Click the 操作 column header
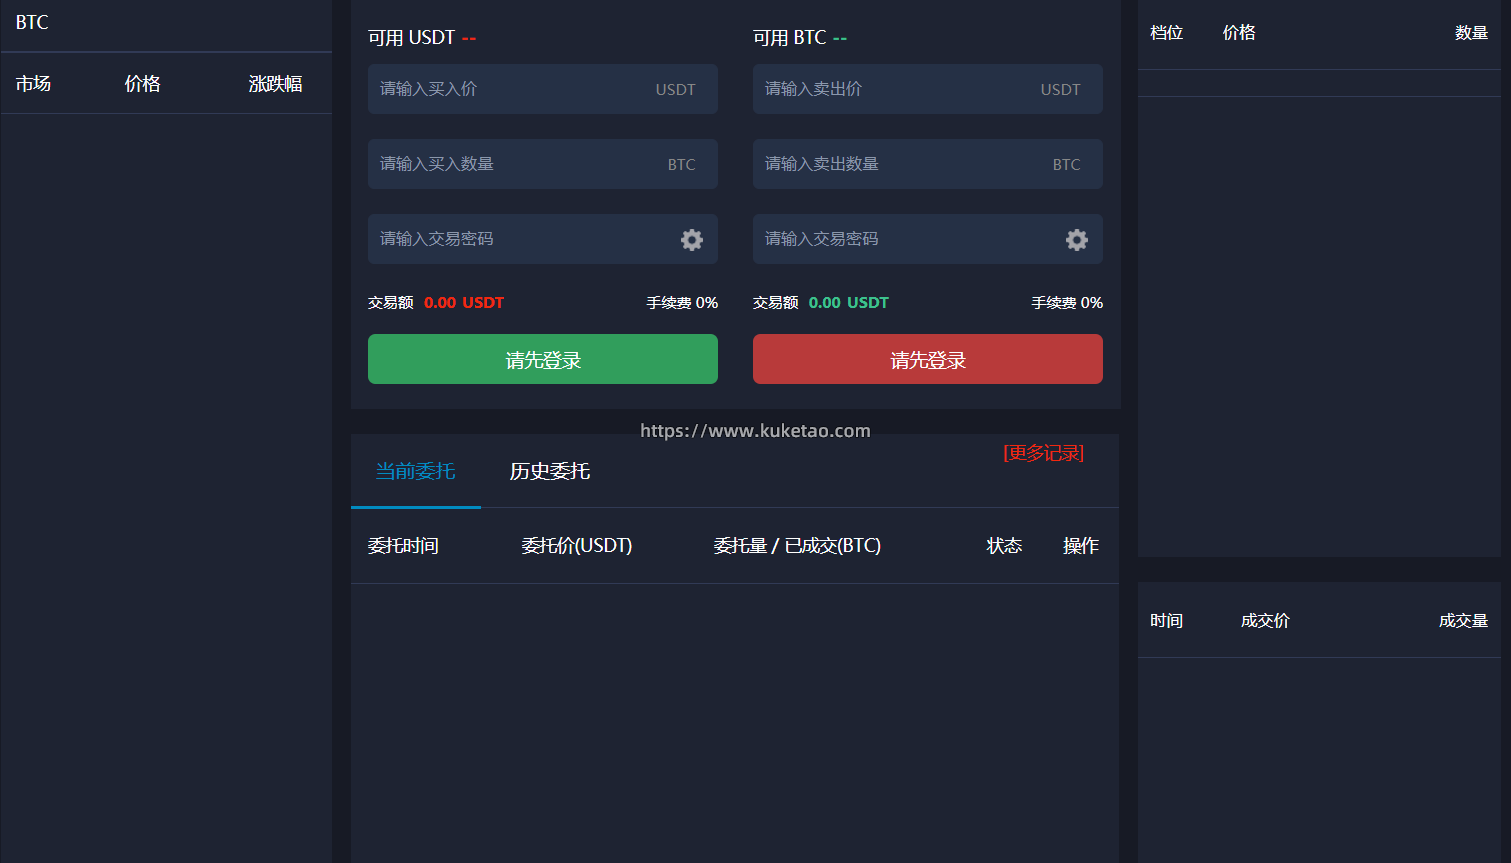 1081,546
